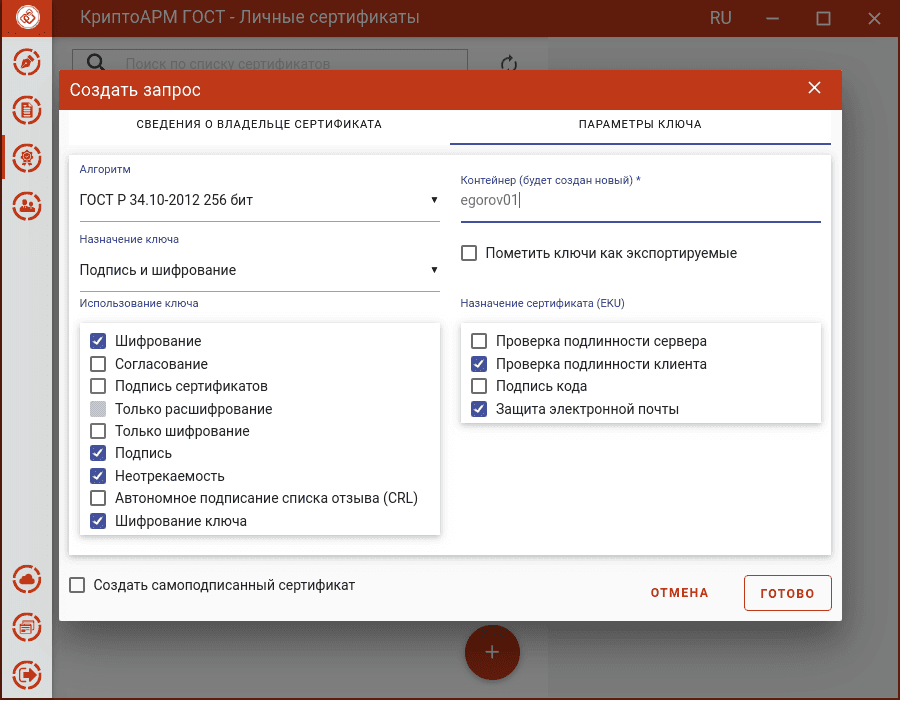Viewport: 902px width, 701px height.
Task: Click the КриптоАРМ logo icon
Action: click(27, 17)
